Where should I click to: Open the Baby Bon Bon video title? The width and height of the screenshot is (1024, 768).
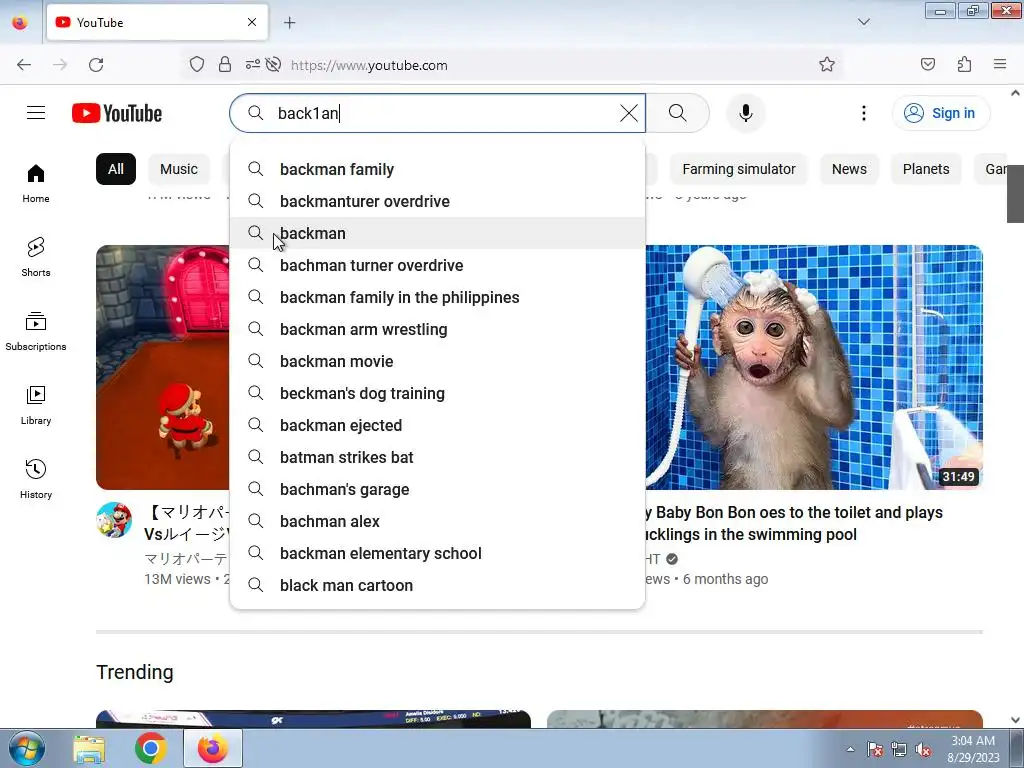pyautogui.click(x=793, y=523)
